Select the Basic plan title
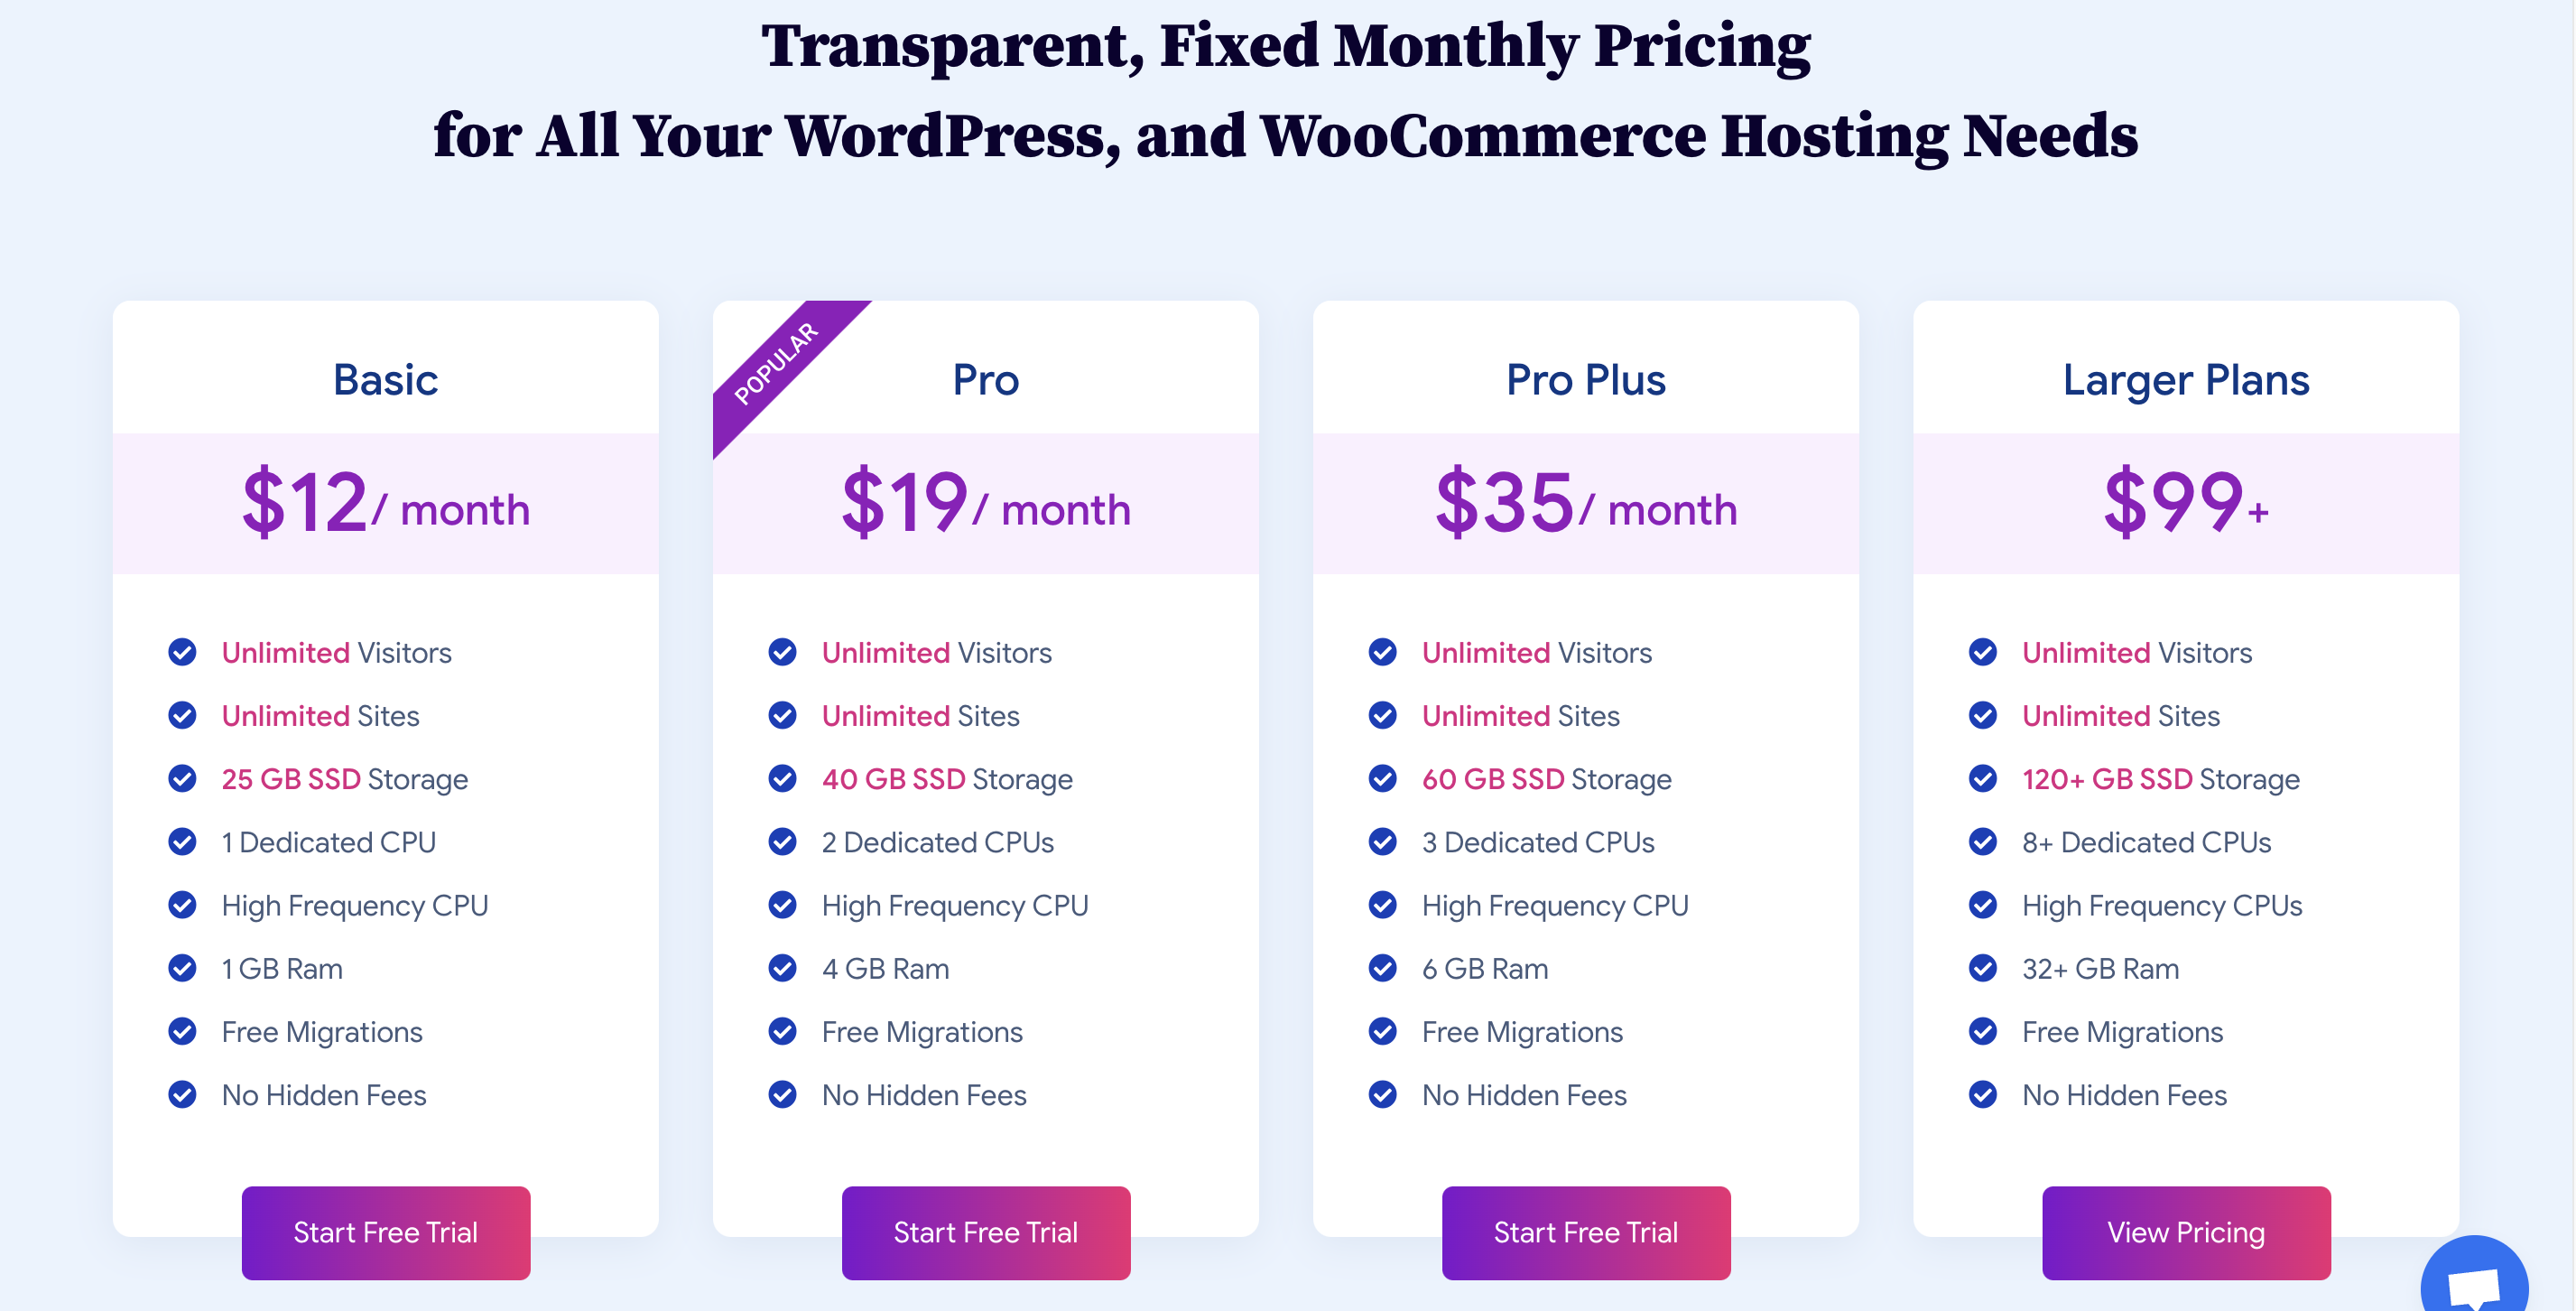 point(385,380)
